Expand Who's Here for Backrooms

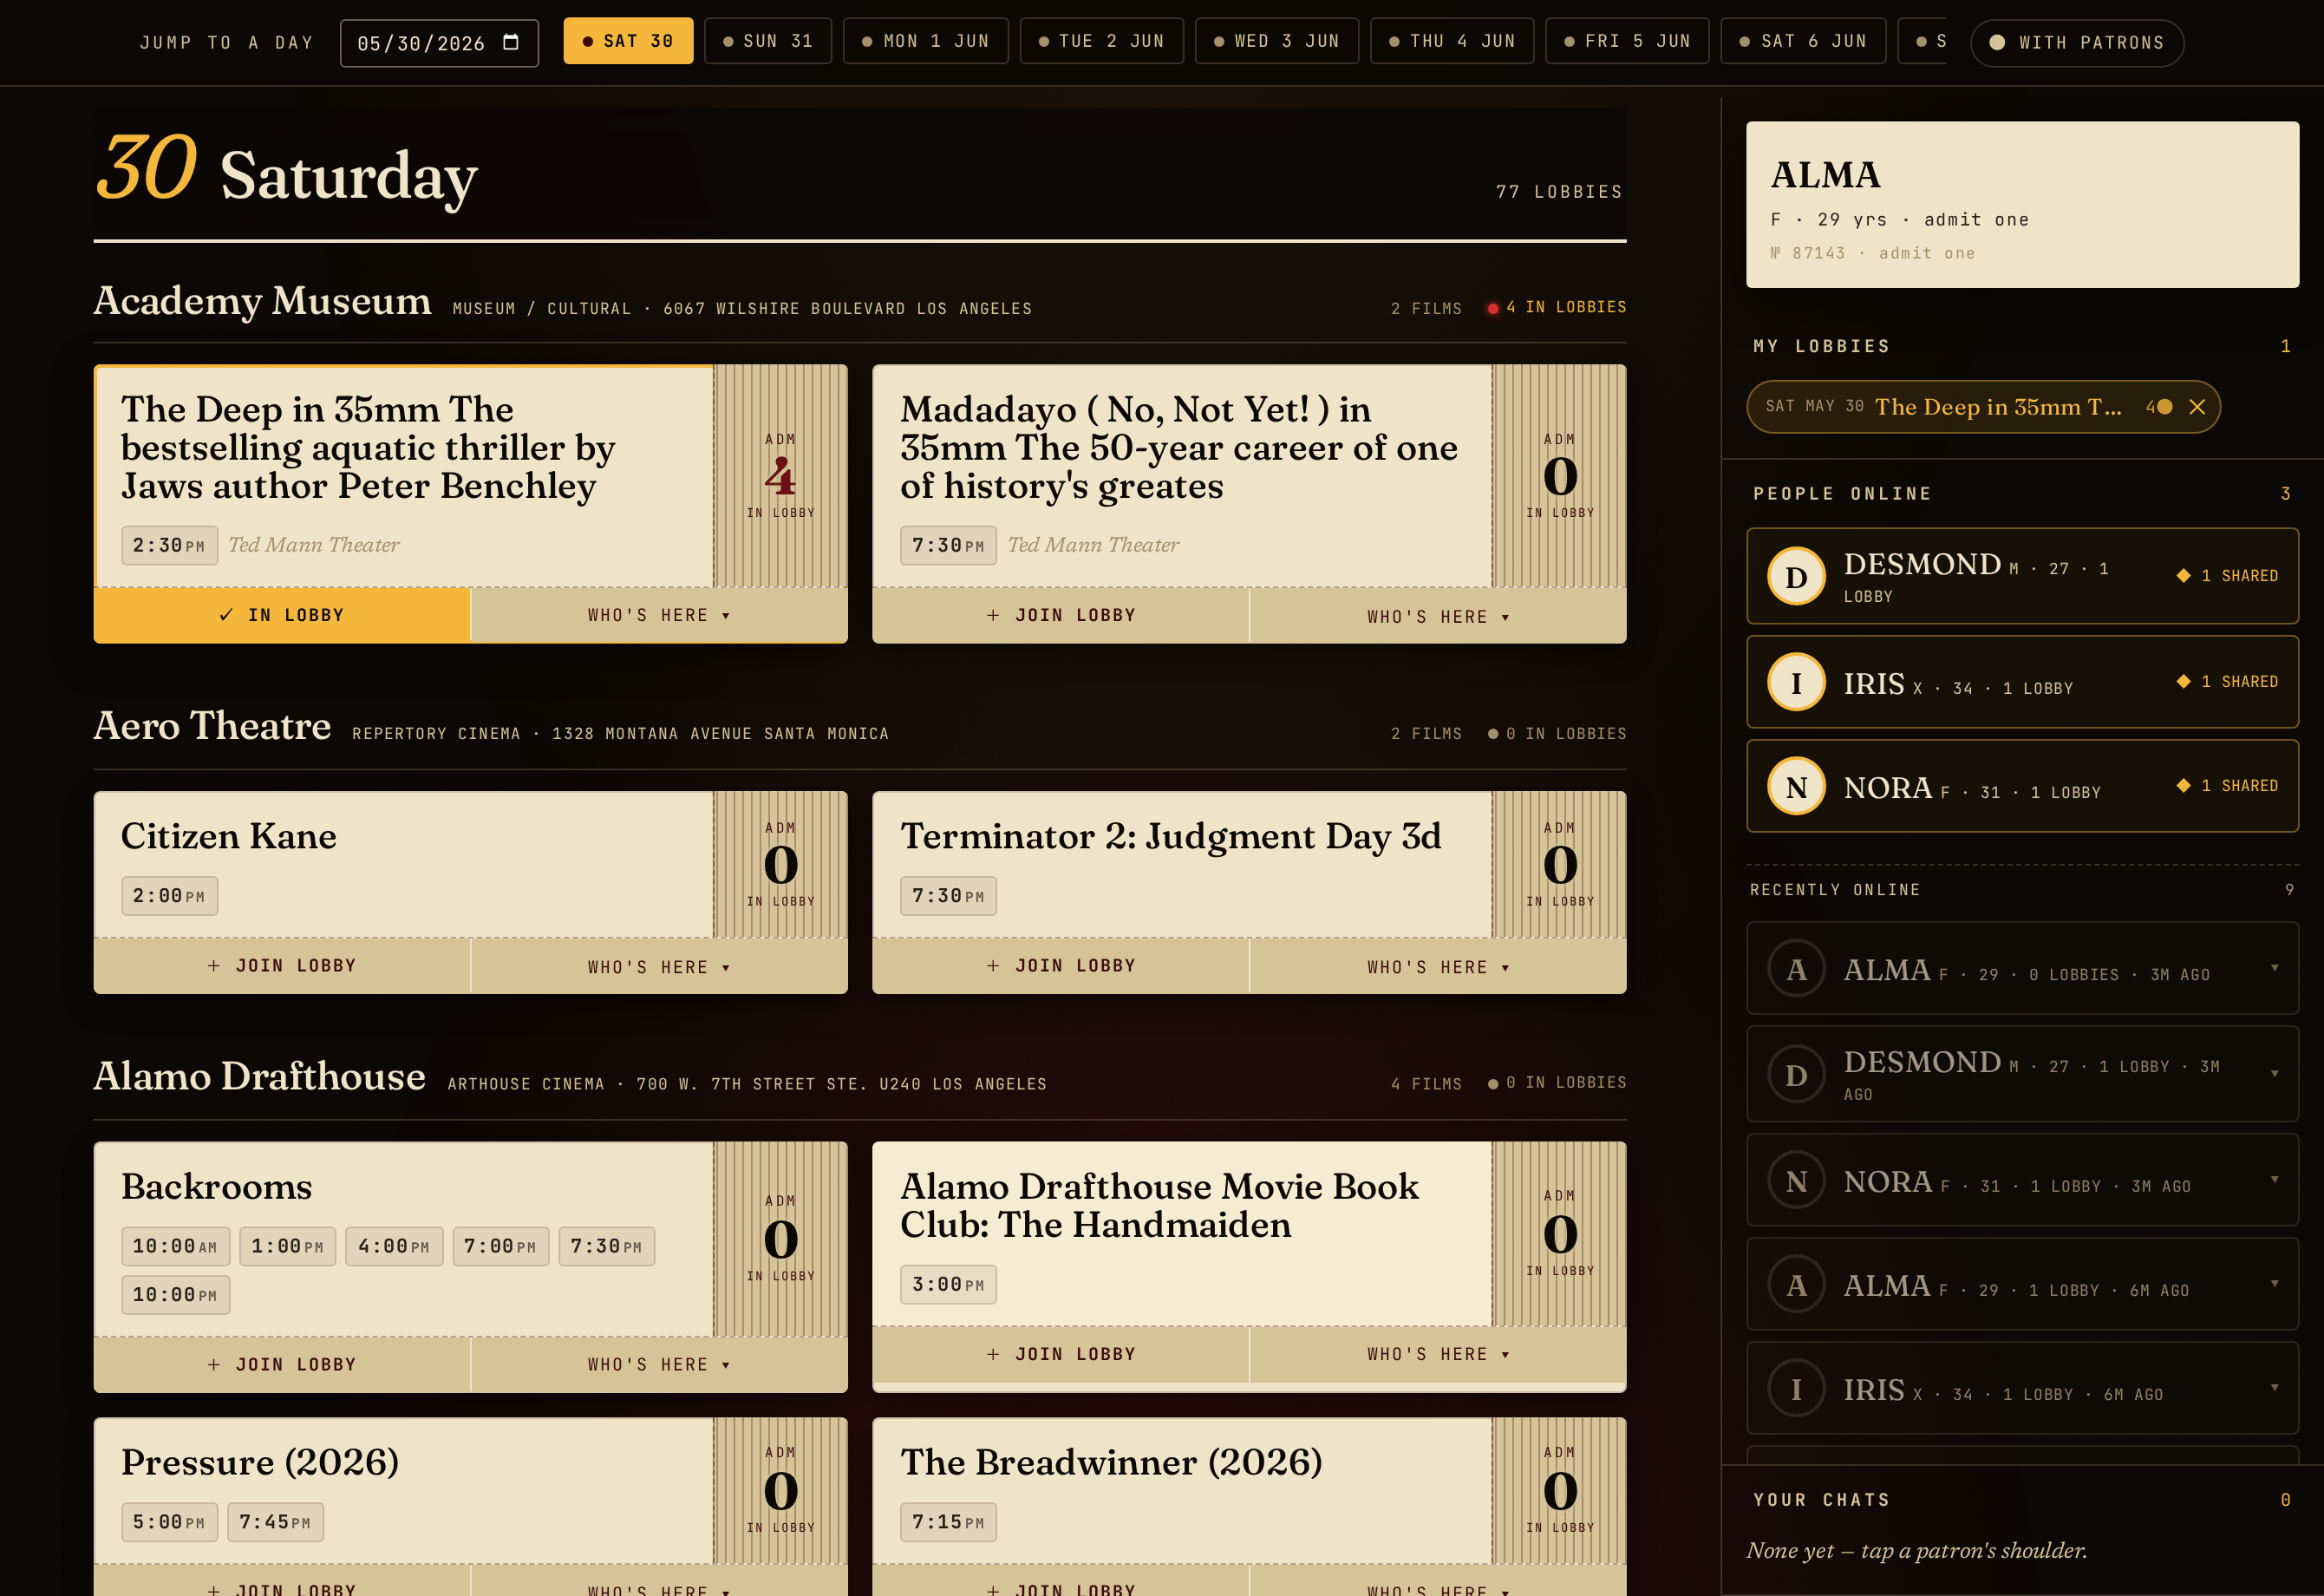tap(659, 1365)
